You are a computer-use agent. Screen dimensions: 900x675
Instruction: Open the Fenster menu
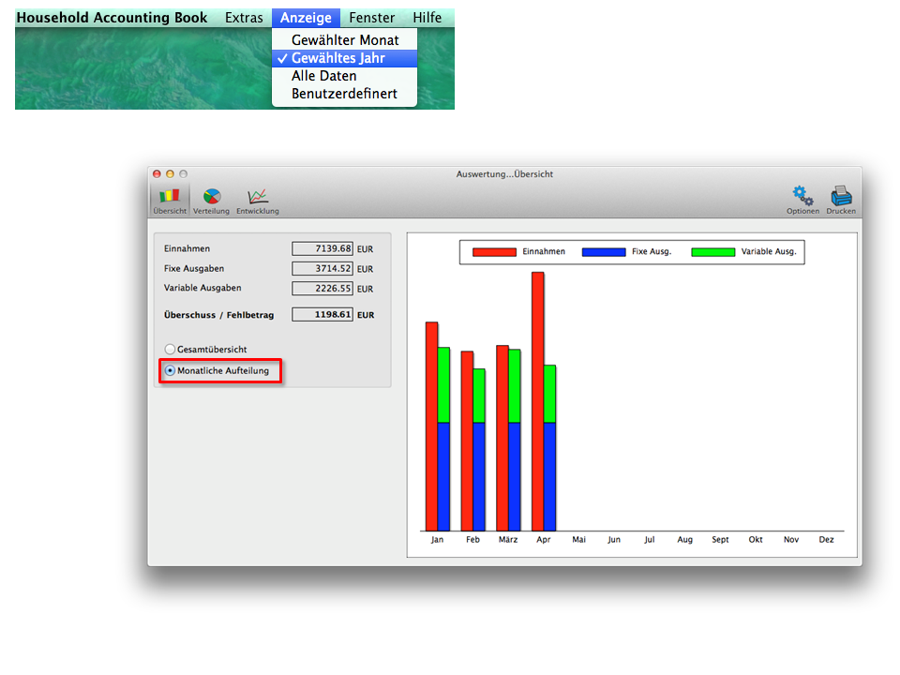pos(371,18)
